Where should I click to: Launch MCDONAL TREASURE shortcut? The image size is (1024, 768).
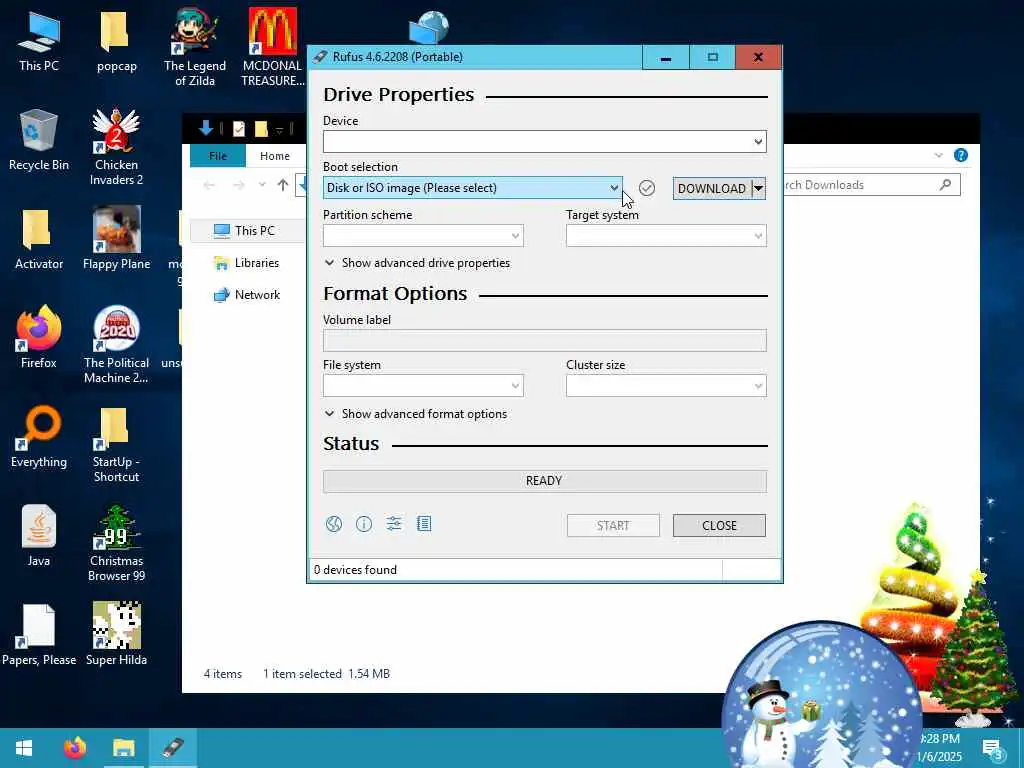[272, 47]
